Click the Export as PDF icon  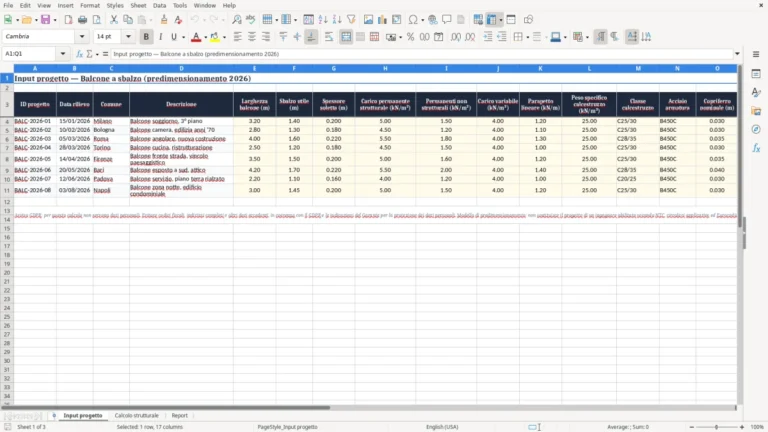click(x=69, y=20)
